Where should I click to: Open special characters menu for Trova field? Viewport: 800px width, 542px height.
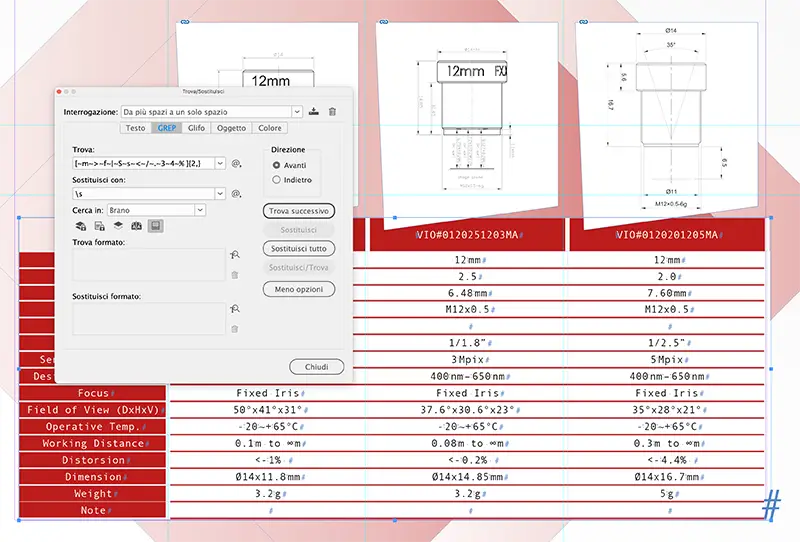pyautogui.click(x=237, y=162)
